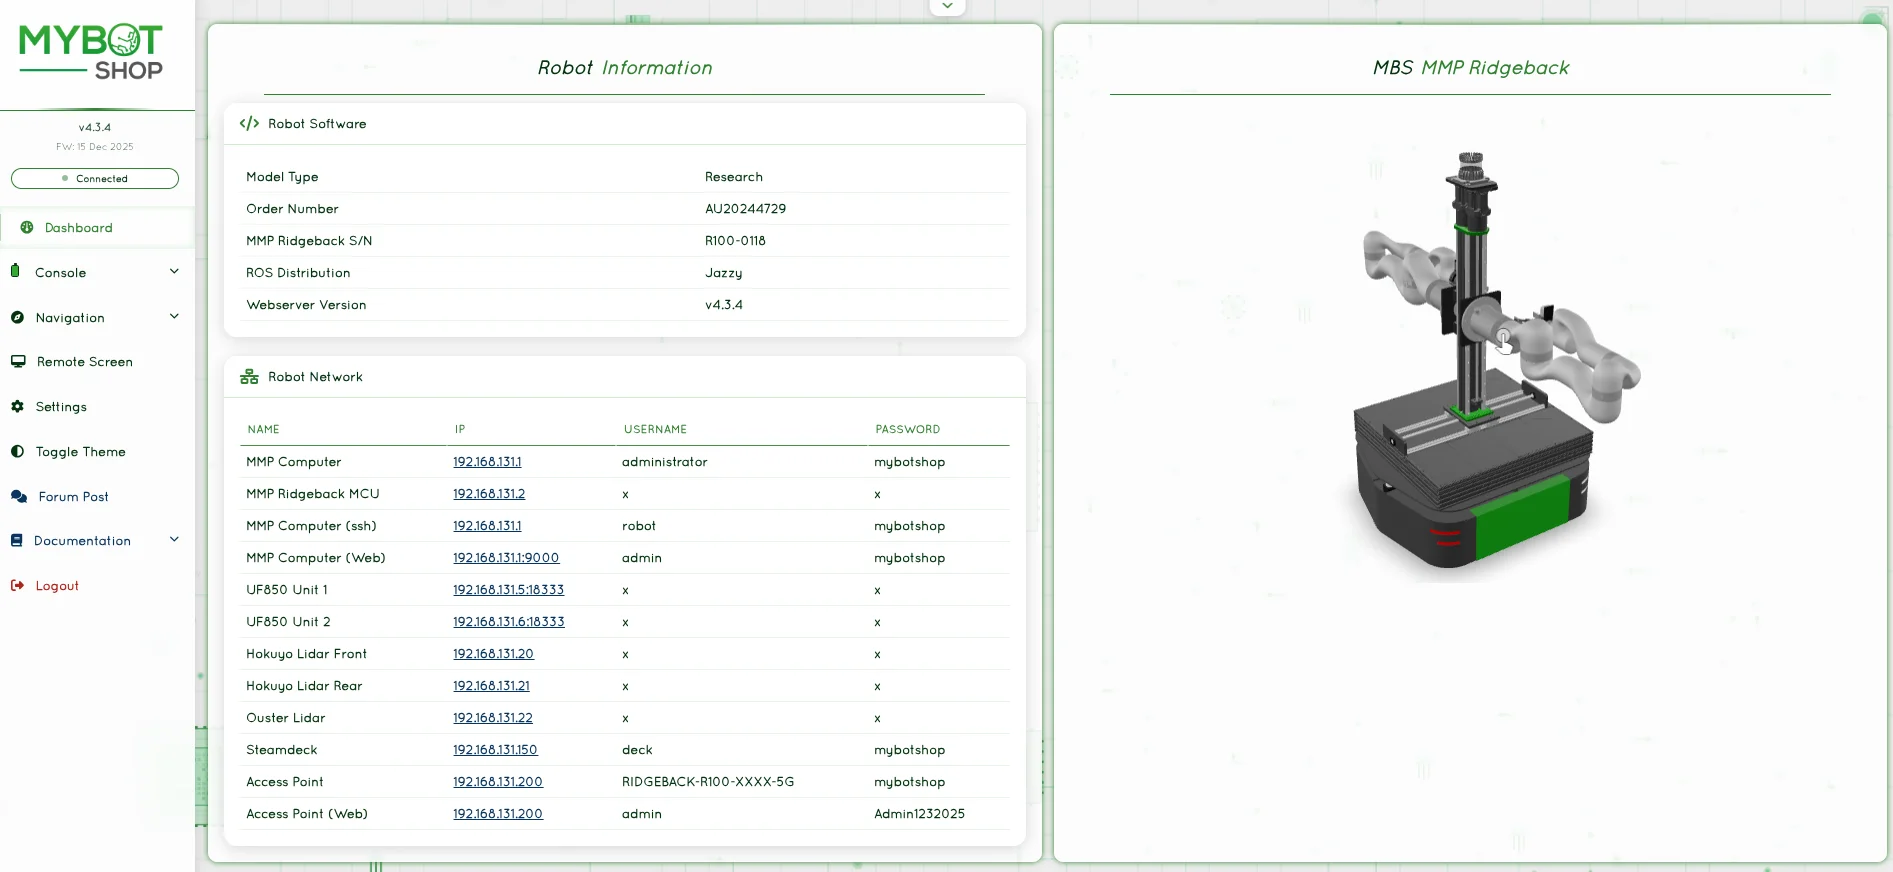Toggle Theme between light and dark

80,452
